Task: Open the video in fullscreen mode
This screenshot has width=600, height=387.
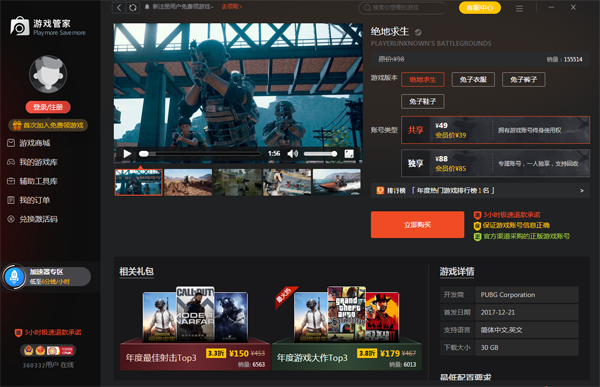Action: 349,154
